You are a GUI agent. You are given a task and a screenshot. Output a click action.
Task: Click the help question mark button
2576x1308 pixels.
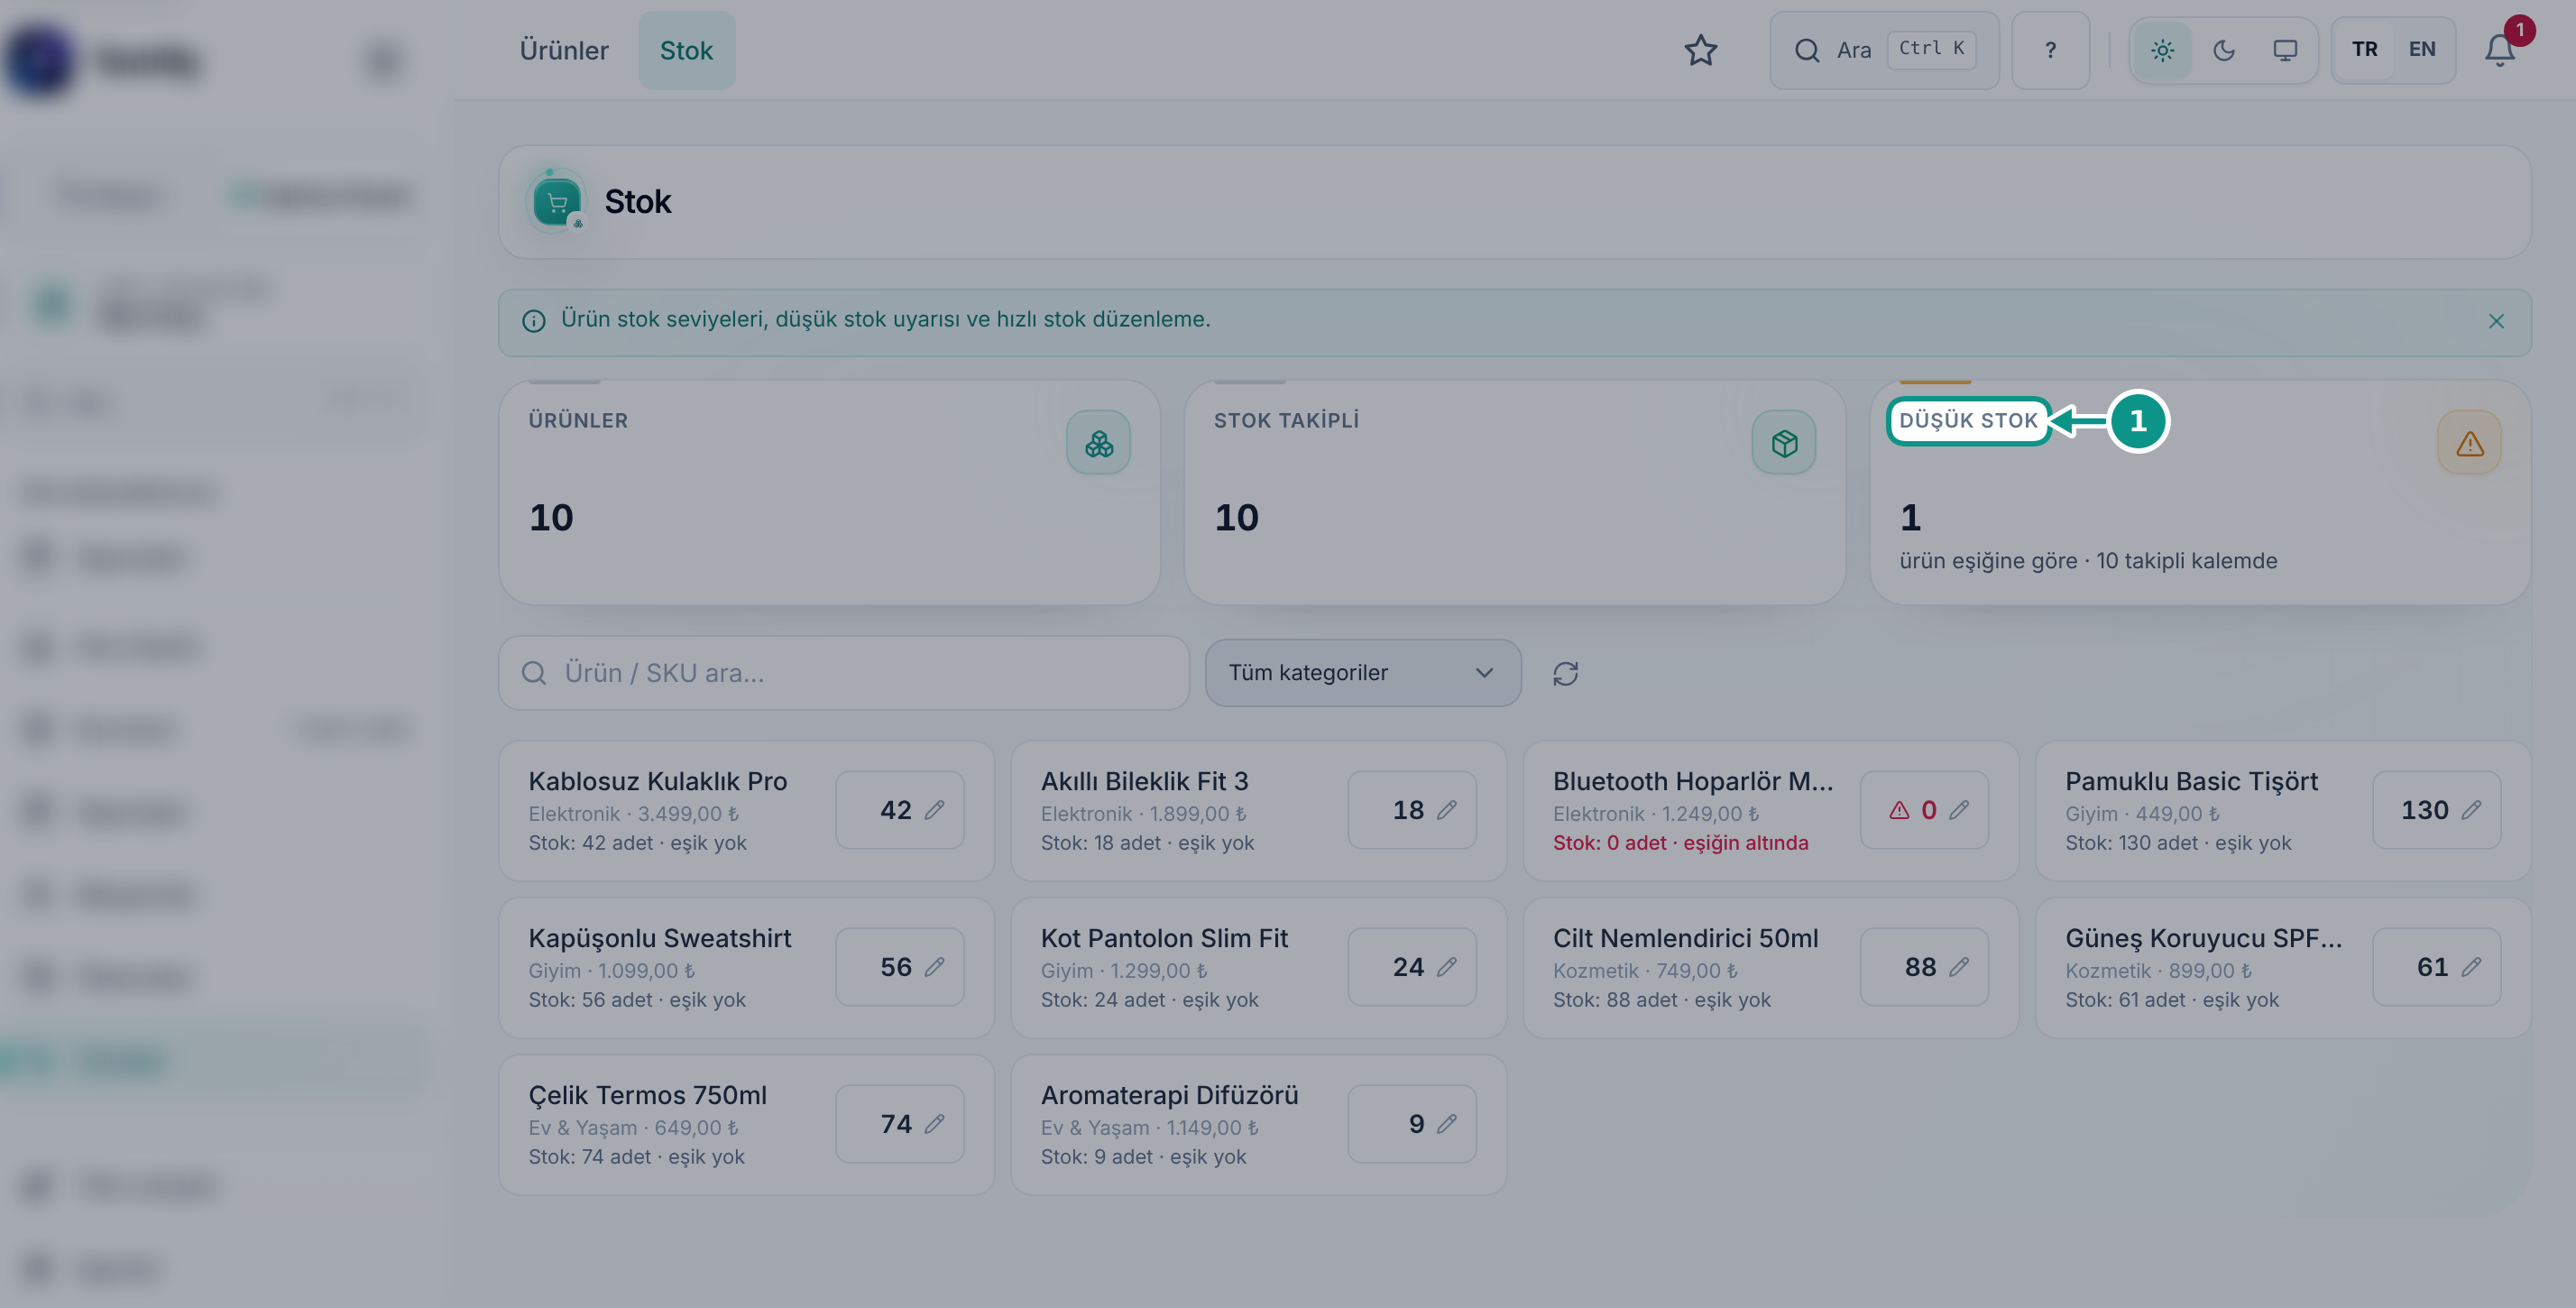(2050, 50)
